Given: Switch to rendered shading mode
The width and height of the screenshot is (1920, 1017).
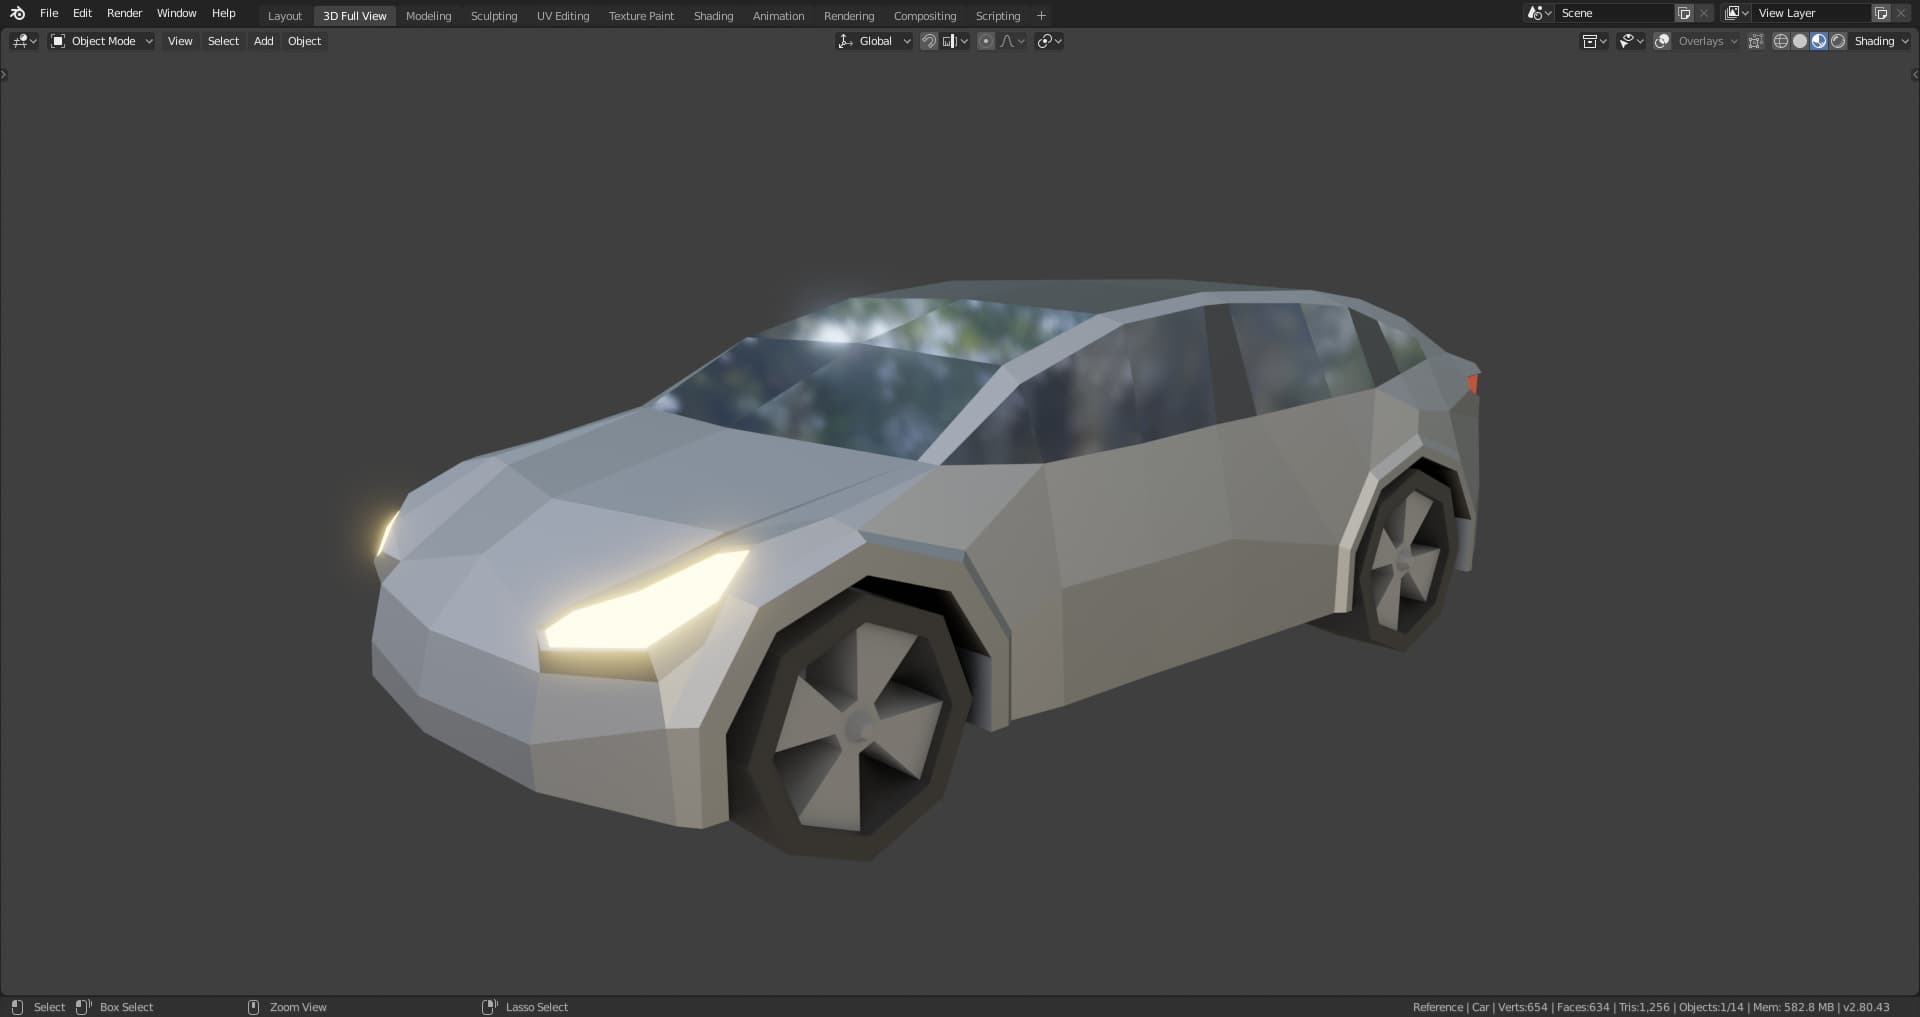Looking at the screenshot, I should coord(1838,41).
